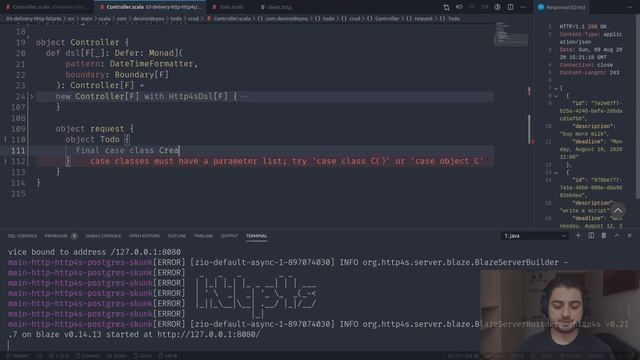Select the active Controller.scala 03-delivery-http-http4s tab
Screen dimensions: 640x360
tap(150, 7)
